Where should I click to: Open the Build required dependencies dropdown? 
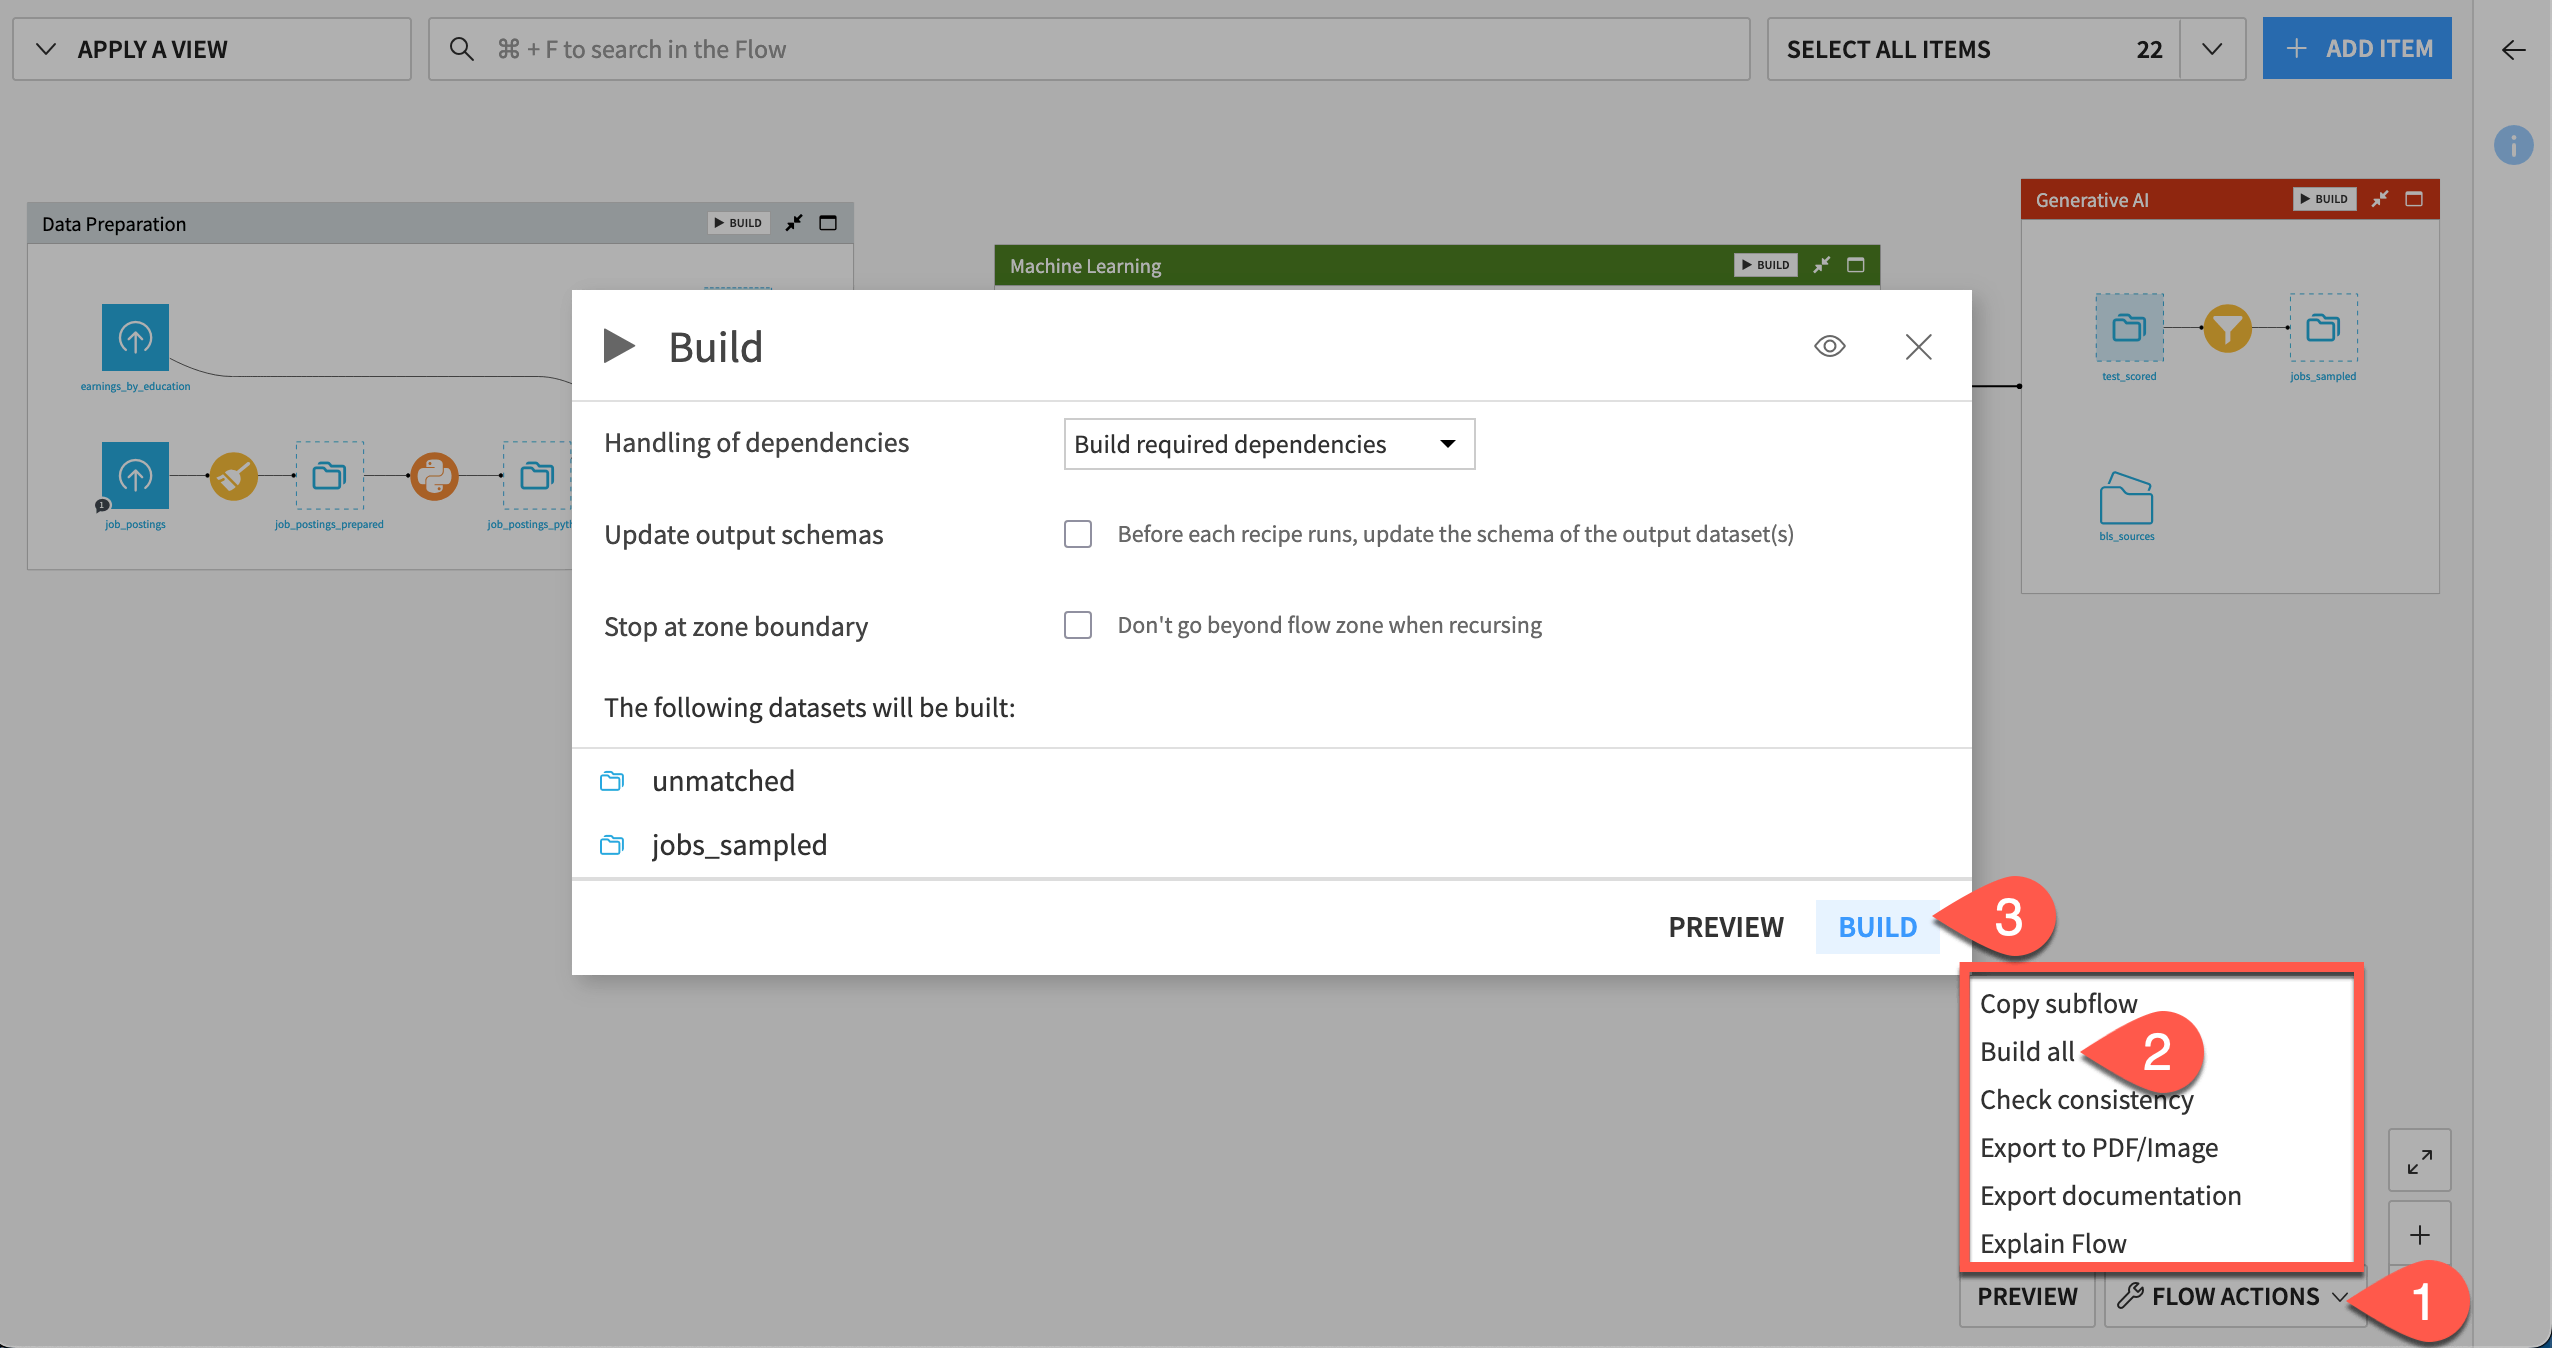click(1267, 444)
